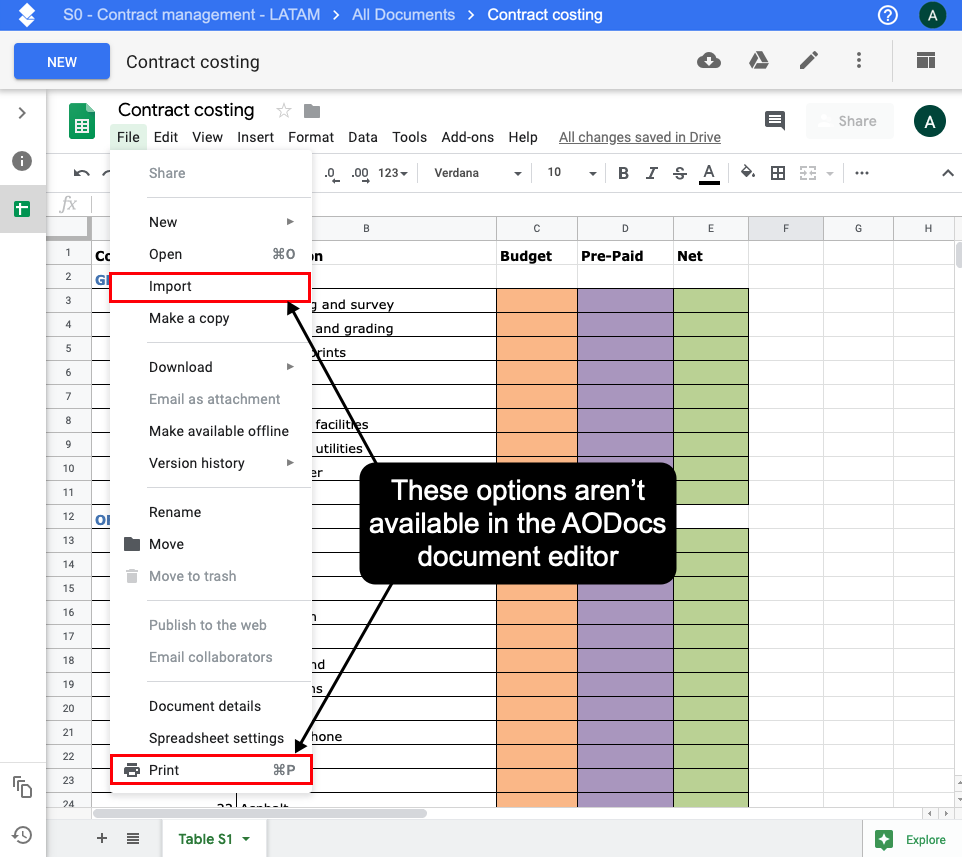Click the AODocs logo icon
The height and width of the screenshot is (857, 962).
26,15
